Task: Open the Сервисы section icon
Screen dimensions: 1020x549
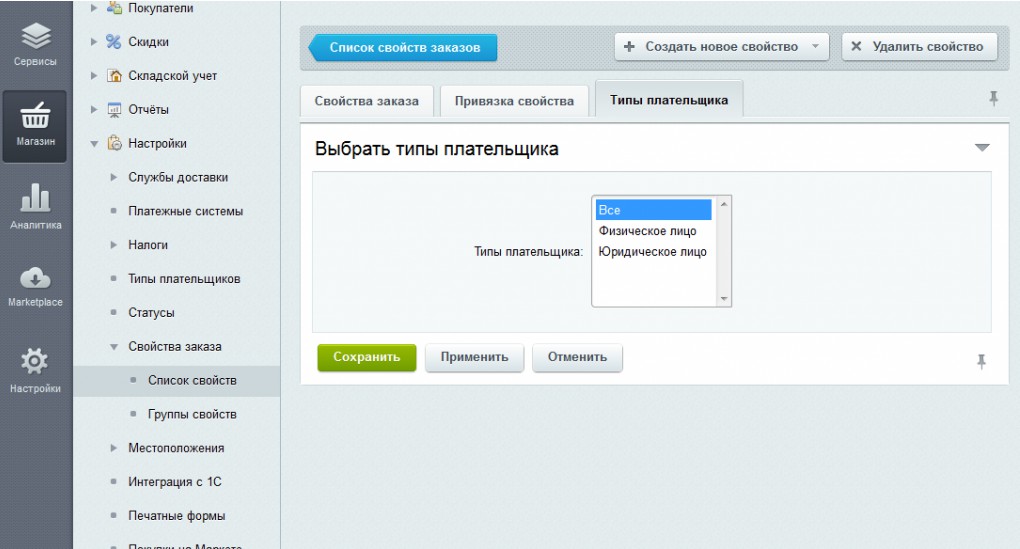Action: point(36,36)
